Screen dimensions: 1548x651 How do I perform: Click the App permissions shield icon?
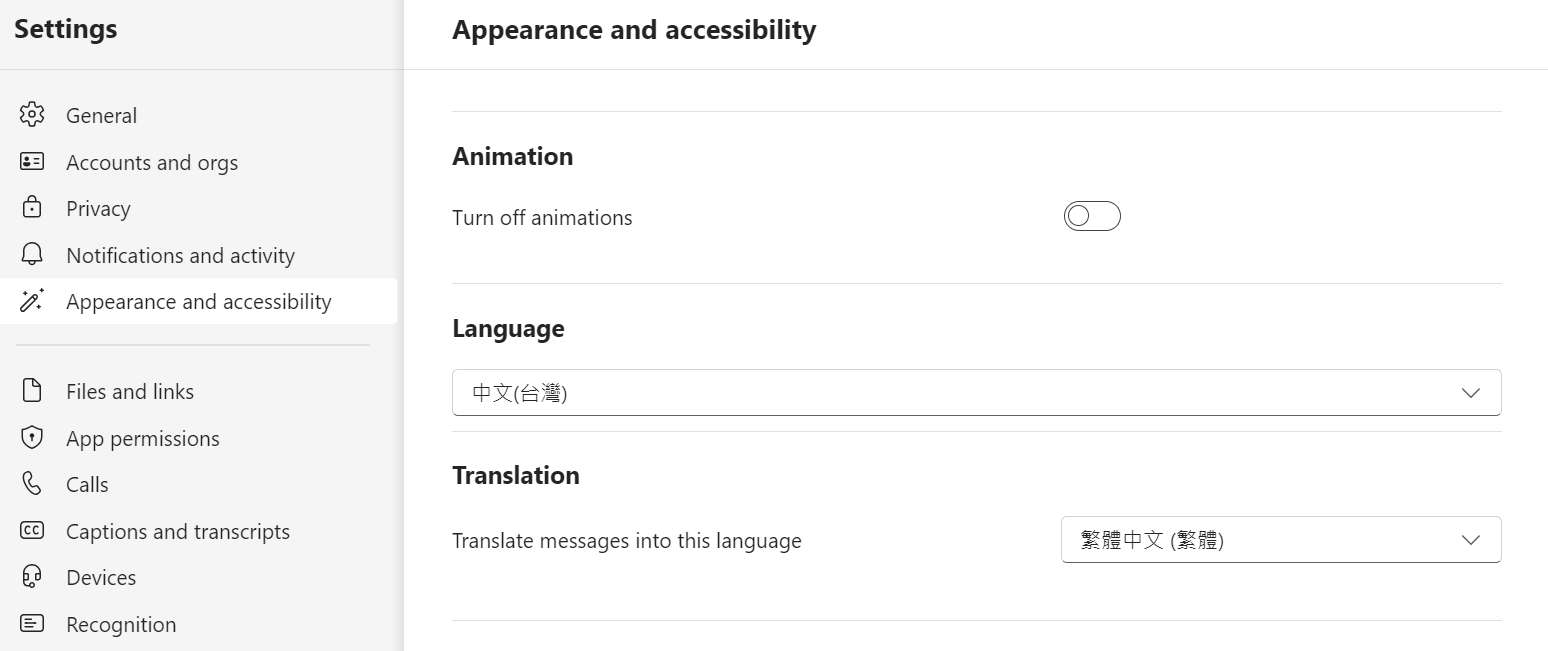[x=32, y=438]
